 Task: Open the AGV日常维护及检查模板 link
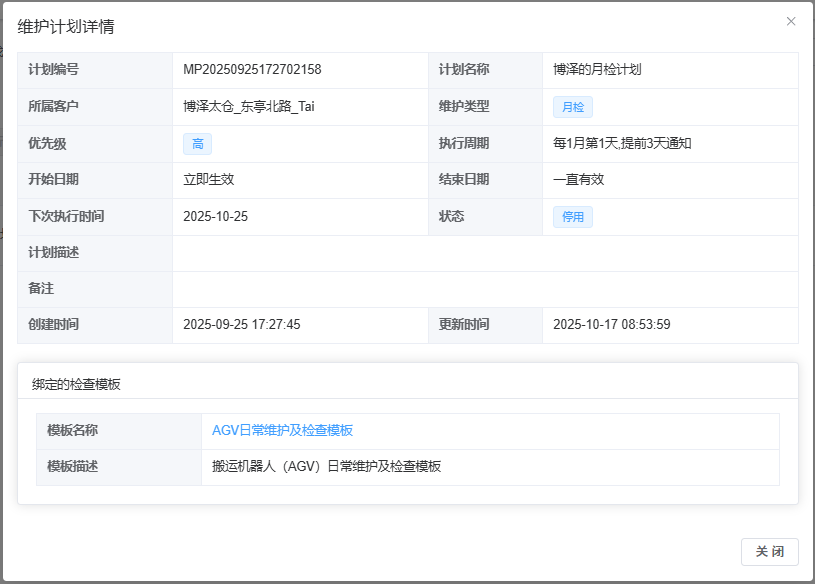(x=282, y=430)
